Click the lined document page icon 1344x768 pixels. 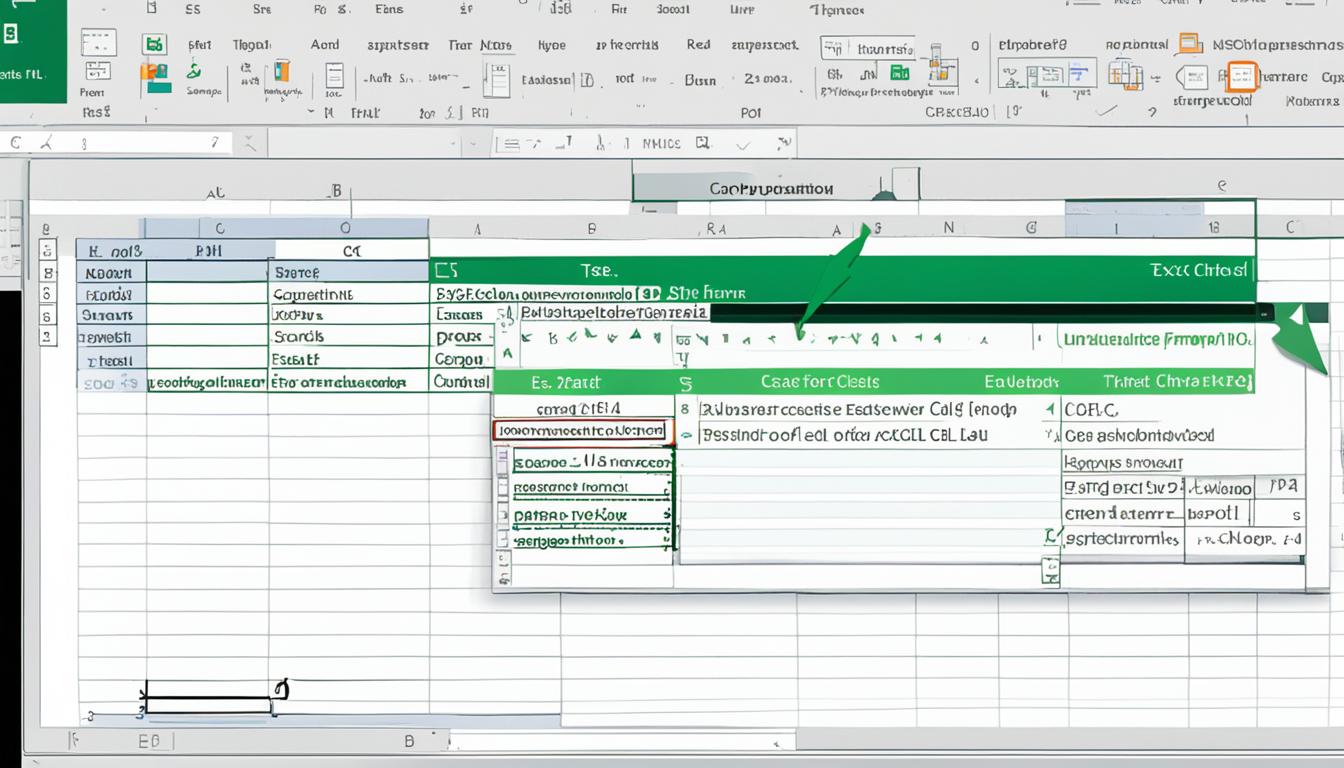[334, 77]
